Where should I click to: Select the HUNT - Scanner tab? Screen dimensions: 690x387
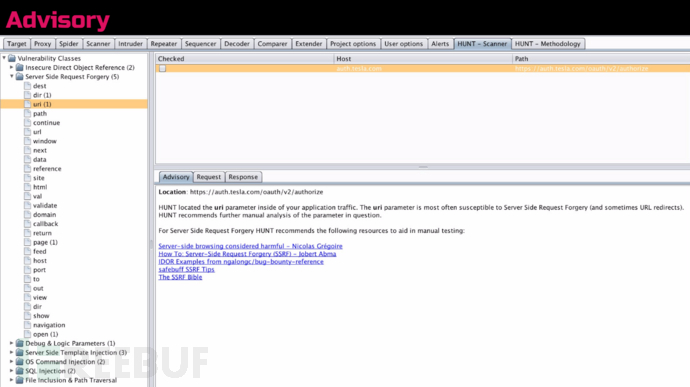click(x=482, y=44)
